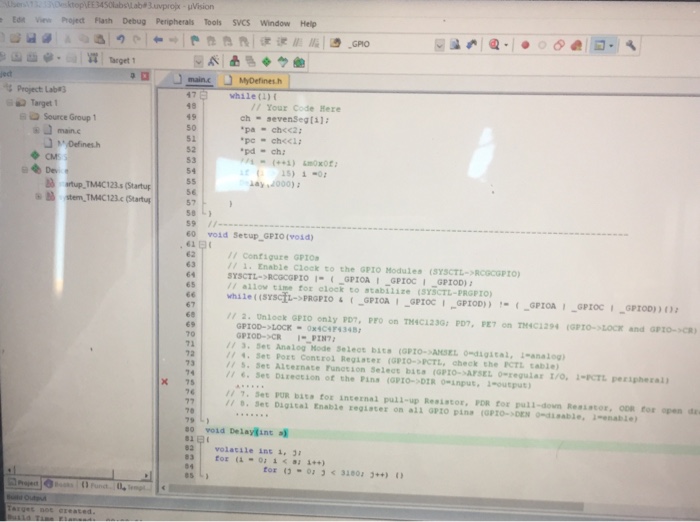Navigate forwards with the right arrow icon
The height and width of the screenshot is (522, 700).
pos(174,40)
